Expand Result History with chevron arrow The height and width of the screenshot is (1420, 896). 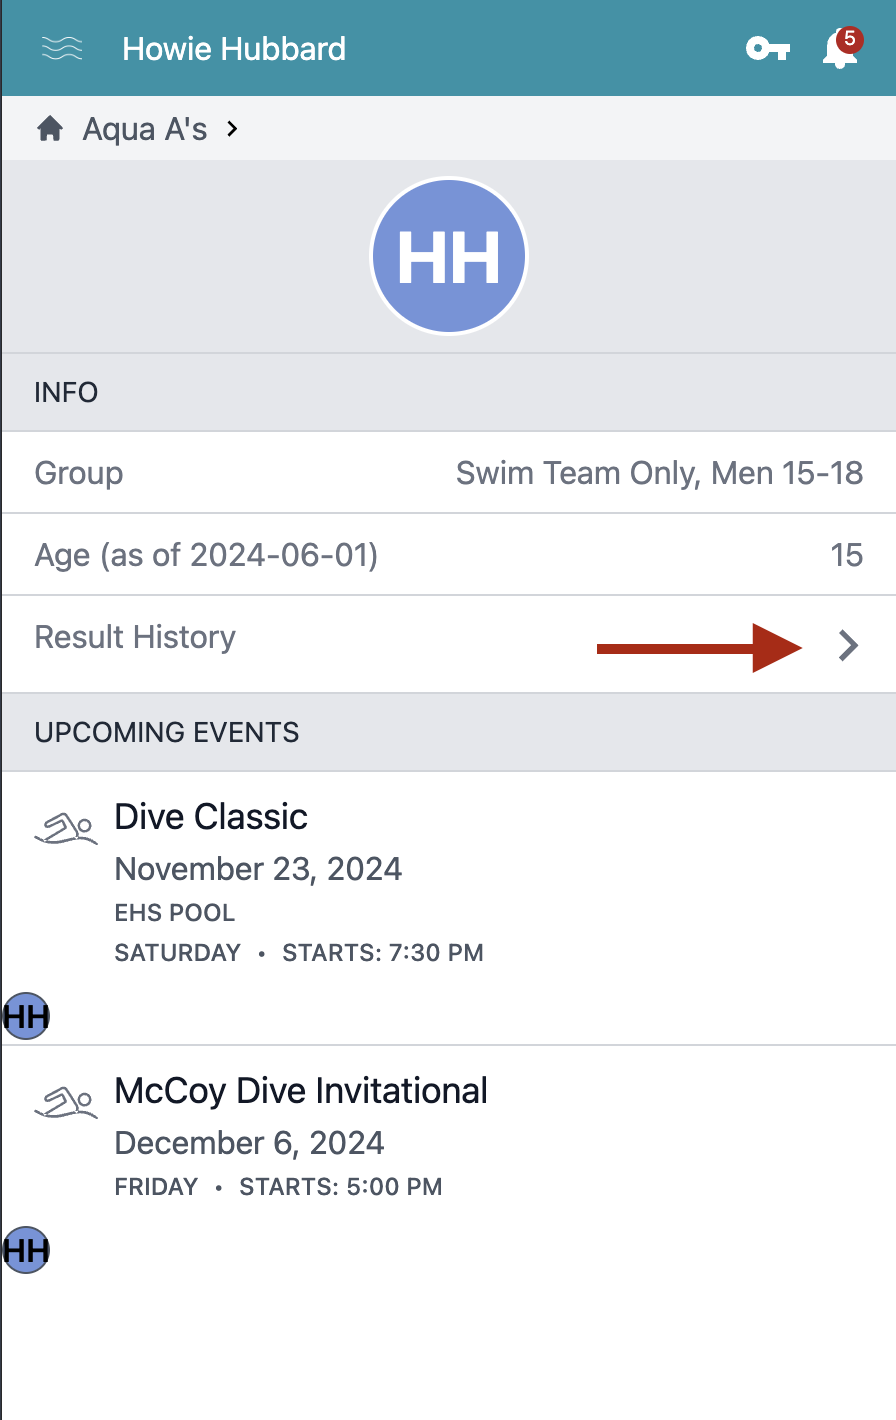click(x=848, y=646)
